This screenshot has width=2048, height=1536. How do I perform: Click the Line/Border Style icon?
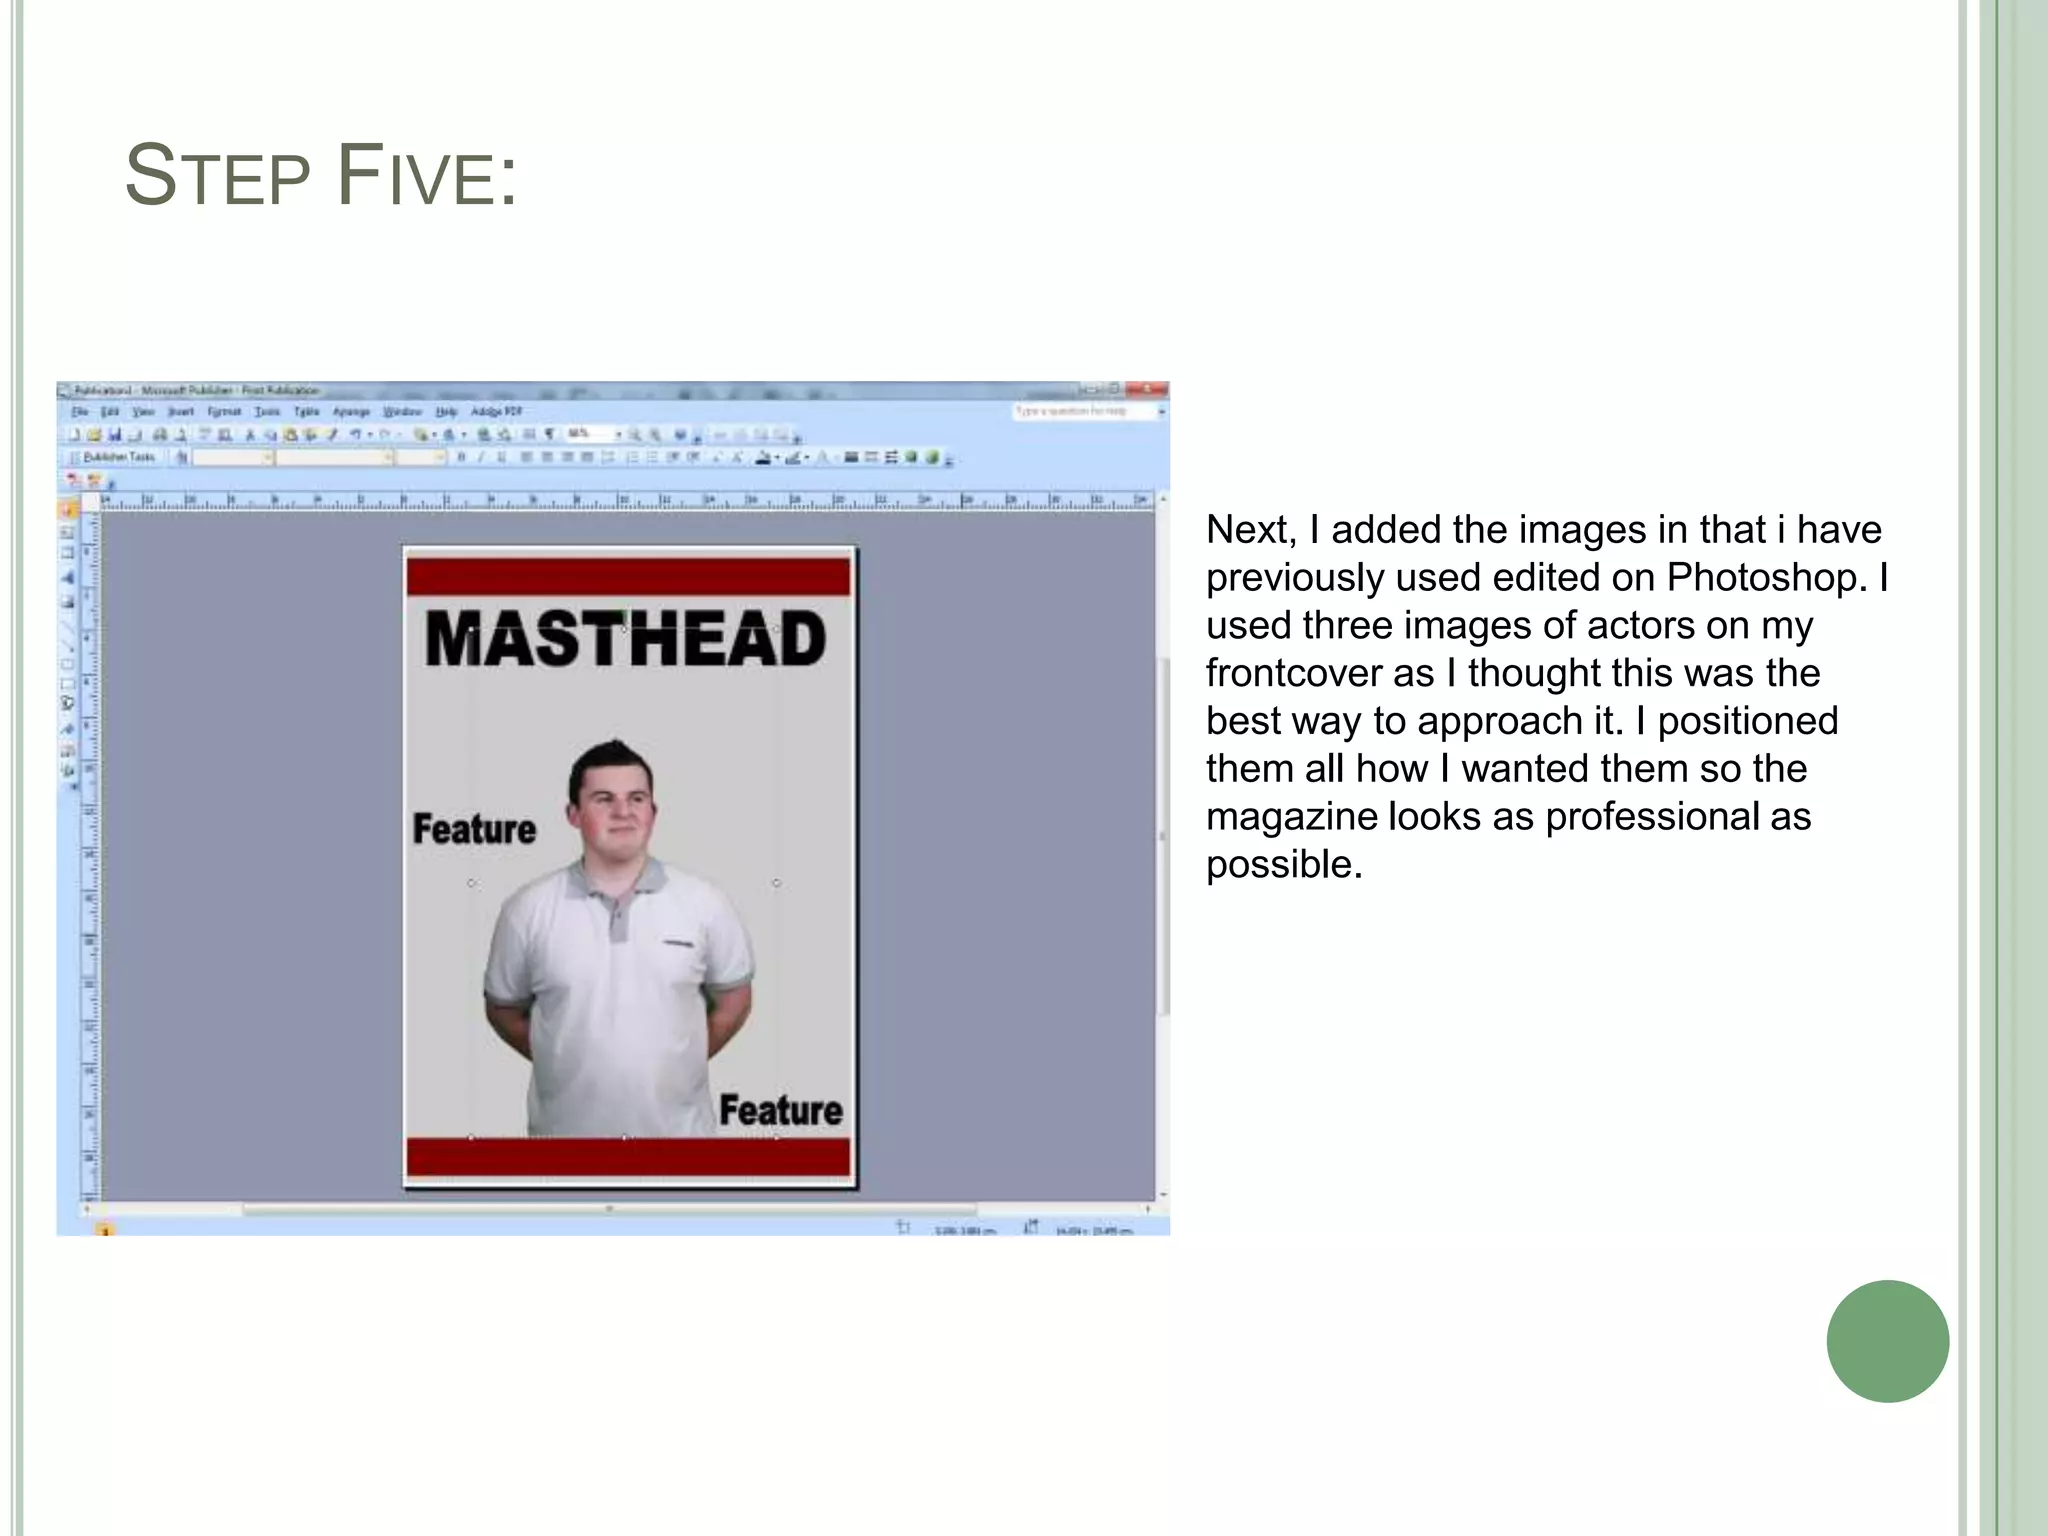pyautogui.click(x=851, y=457)
